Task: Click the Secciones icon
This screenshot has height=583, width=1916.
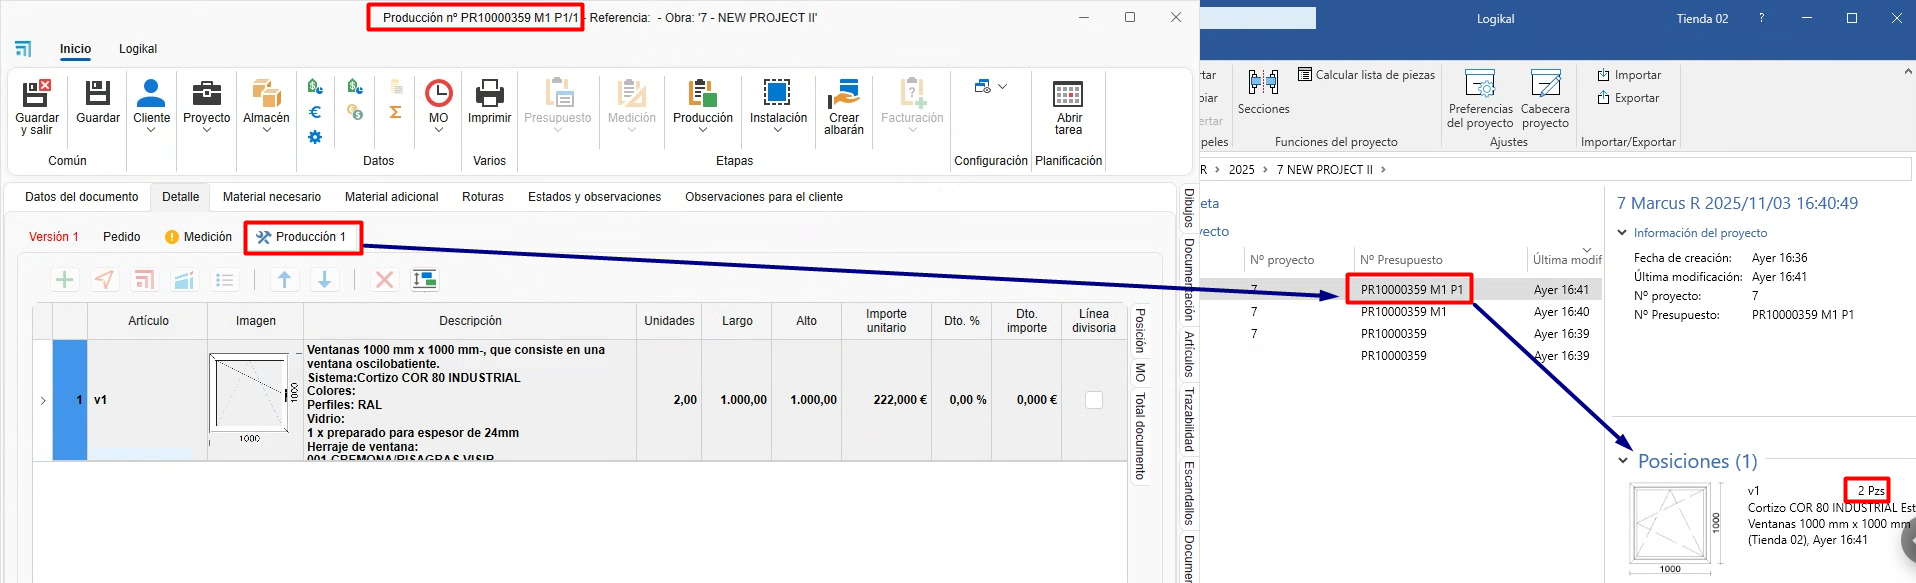Action: point(1263,83)
